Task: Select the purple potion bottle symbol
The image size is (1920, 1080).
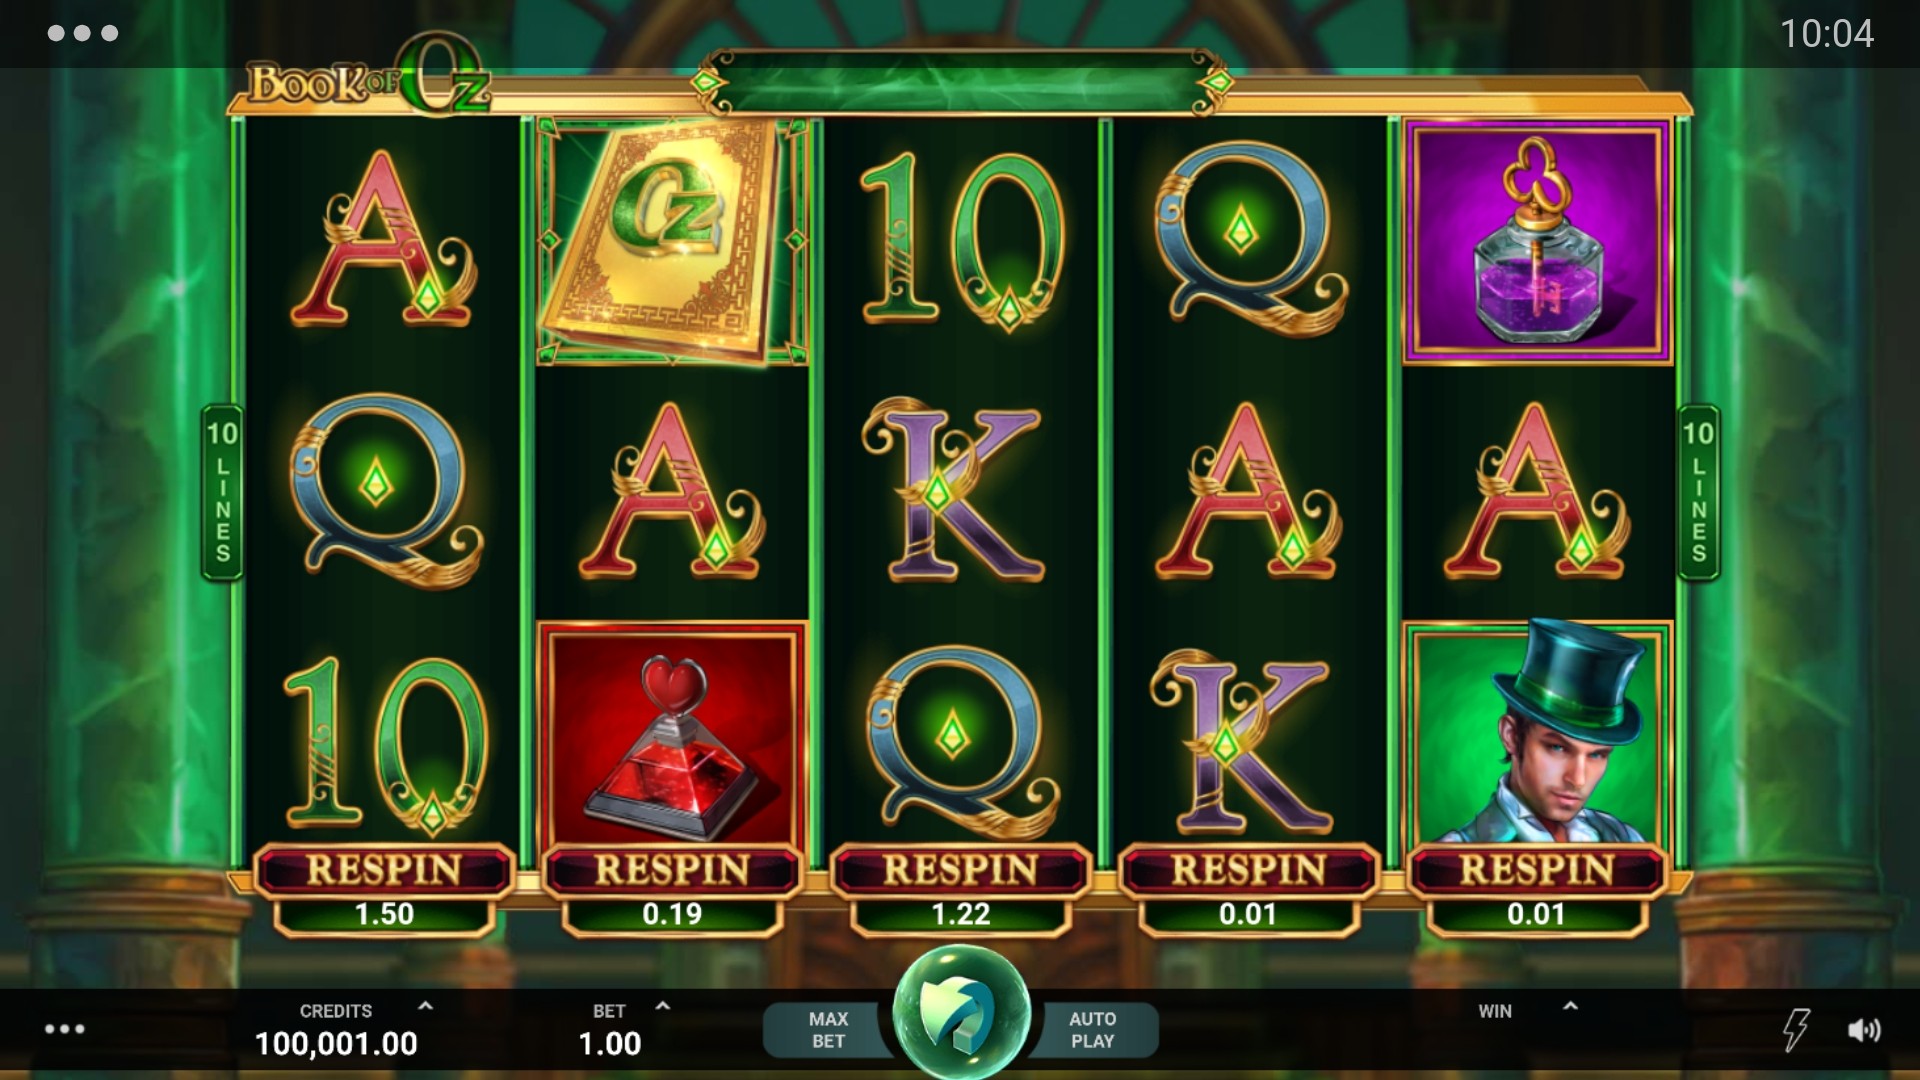Action: [x=1537, y=241]
